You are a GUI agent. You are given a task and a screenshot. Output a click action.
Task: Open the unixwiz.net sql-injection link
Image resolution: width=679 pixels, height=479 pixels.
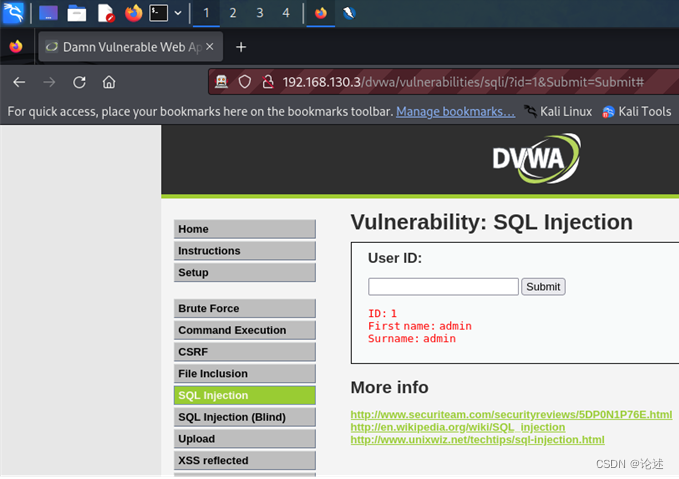point(477,440)
